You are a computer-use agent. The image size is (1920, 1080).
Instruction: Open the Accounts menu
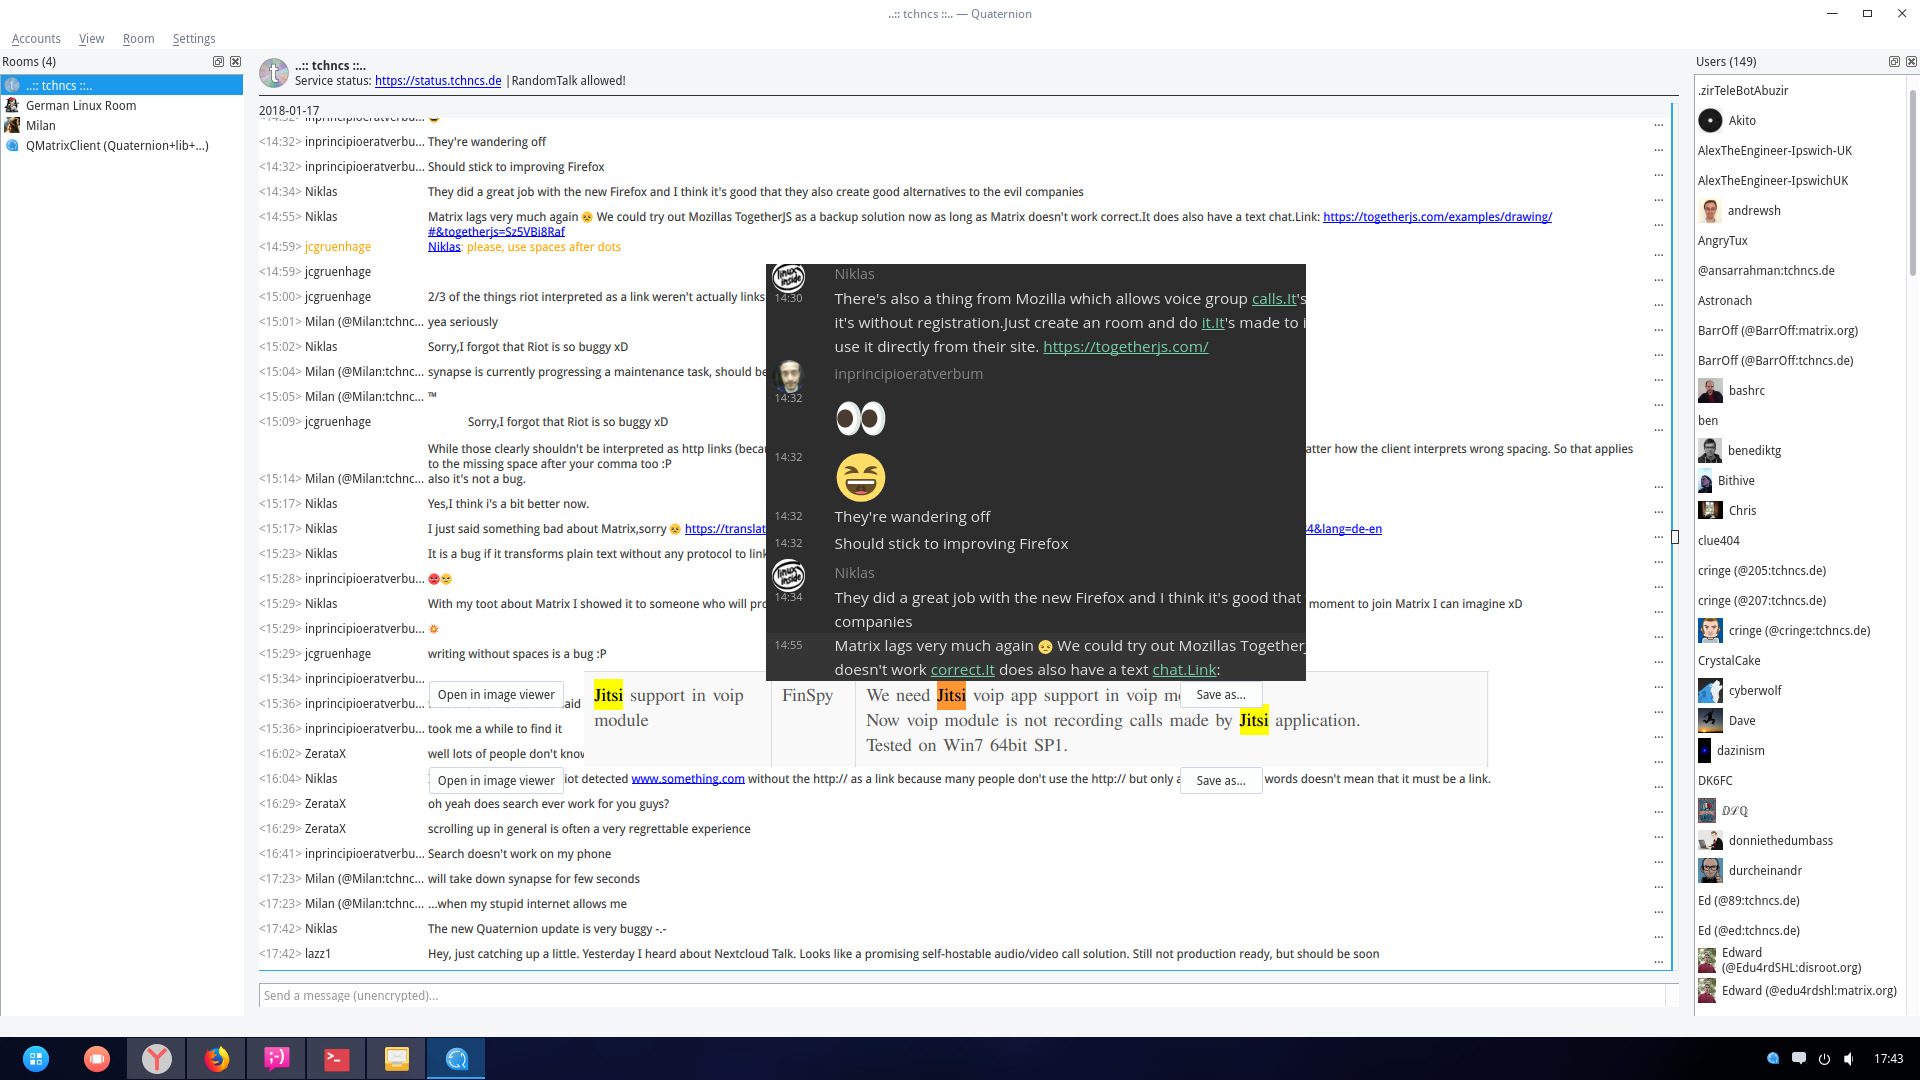(x=36, y=38)
